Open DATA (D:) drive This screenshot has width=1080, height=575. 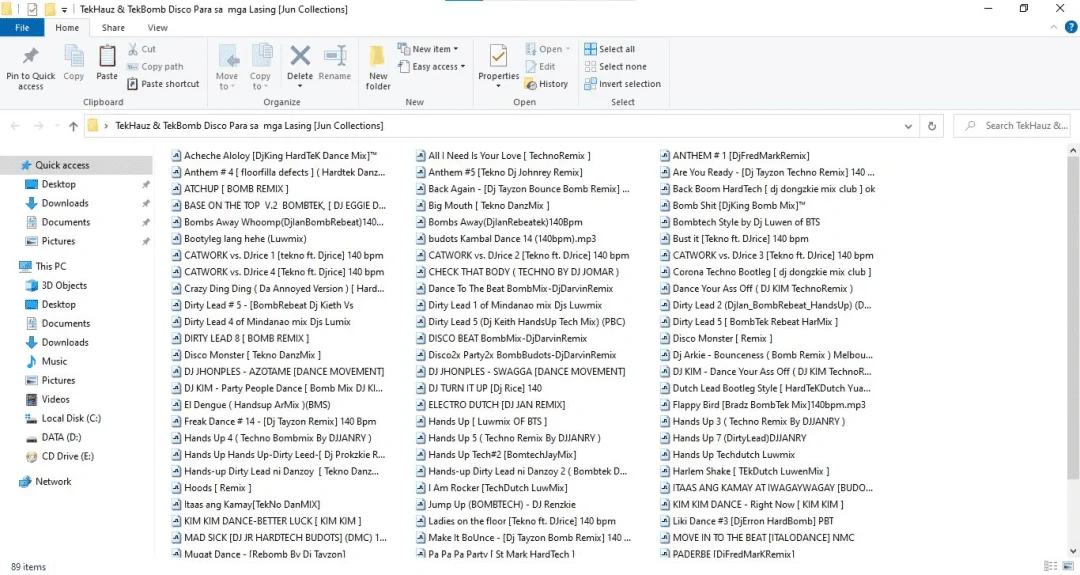(x=61, y=437)
